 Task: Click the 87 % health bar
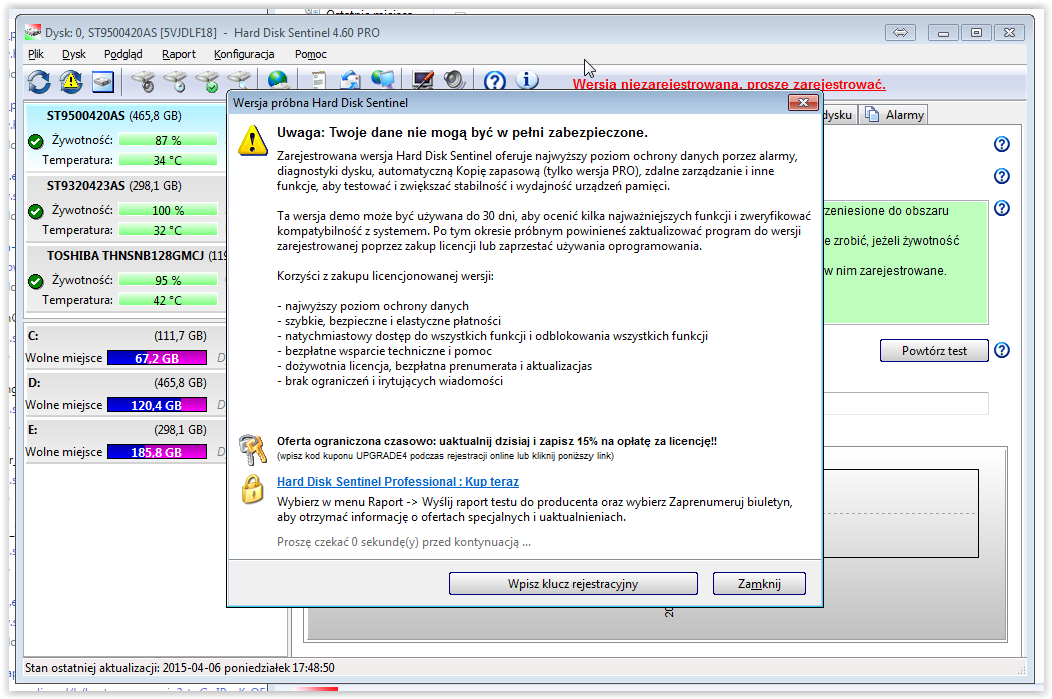pos(168,140)
